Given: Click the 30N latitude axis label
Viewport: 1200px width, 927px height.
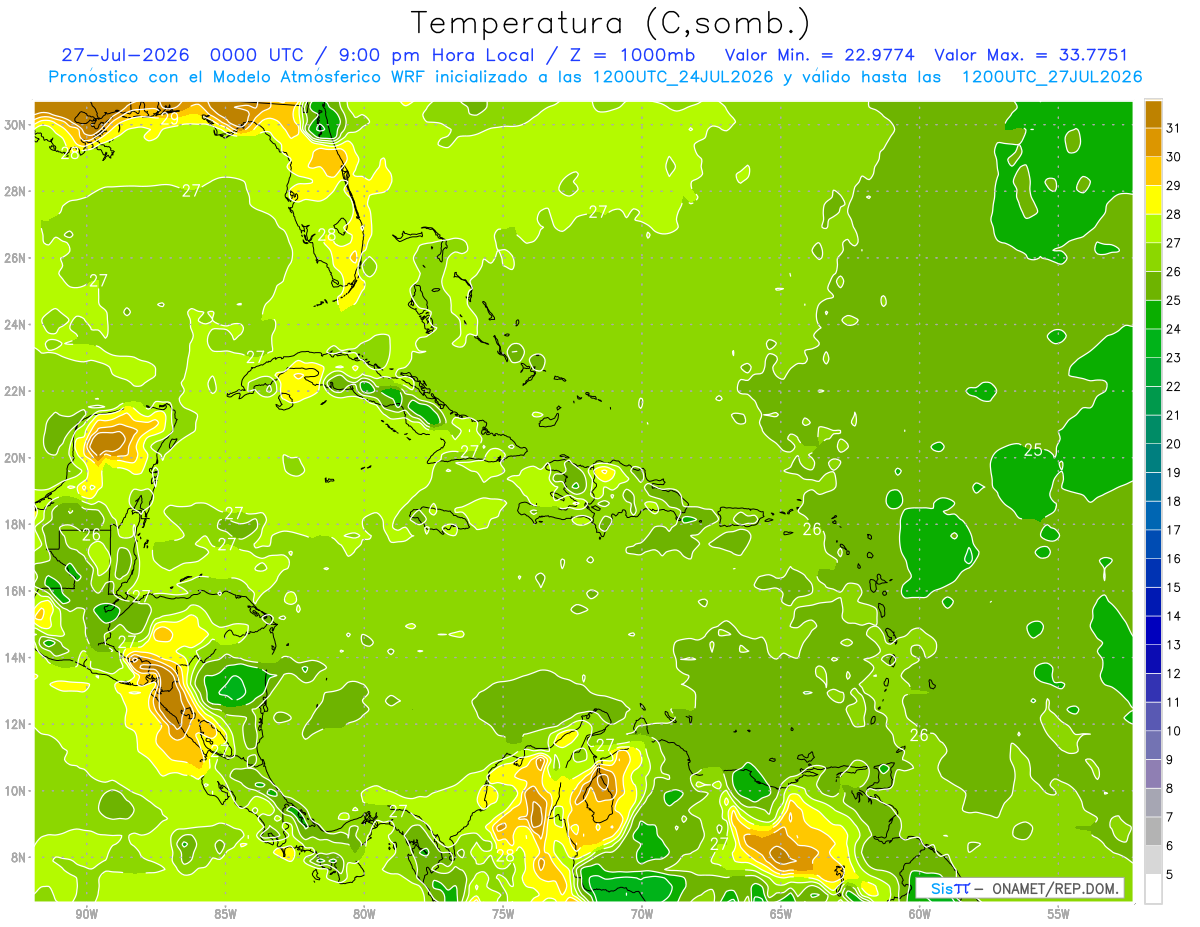Looking at the screenshot, I should pyautogui.click(x=16, y=124).
